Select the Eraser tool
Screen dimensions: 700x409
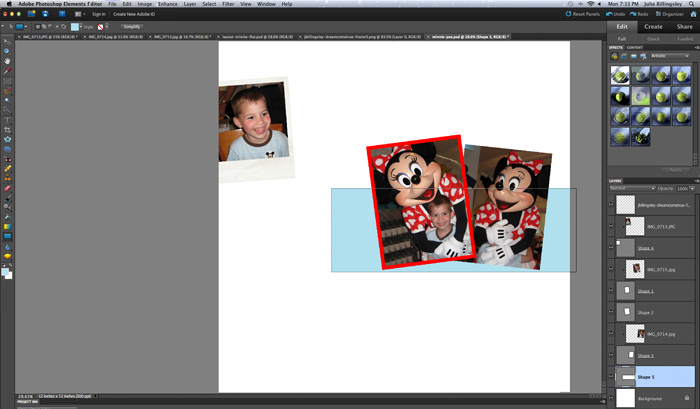pyautogui.click(x=7, y=188)
